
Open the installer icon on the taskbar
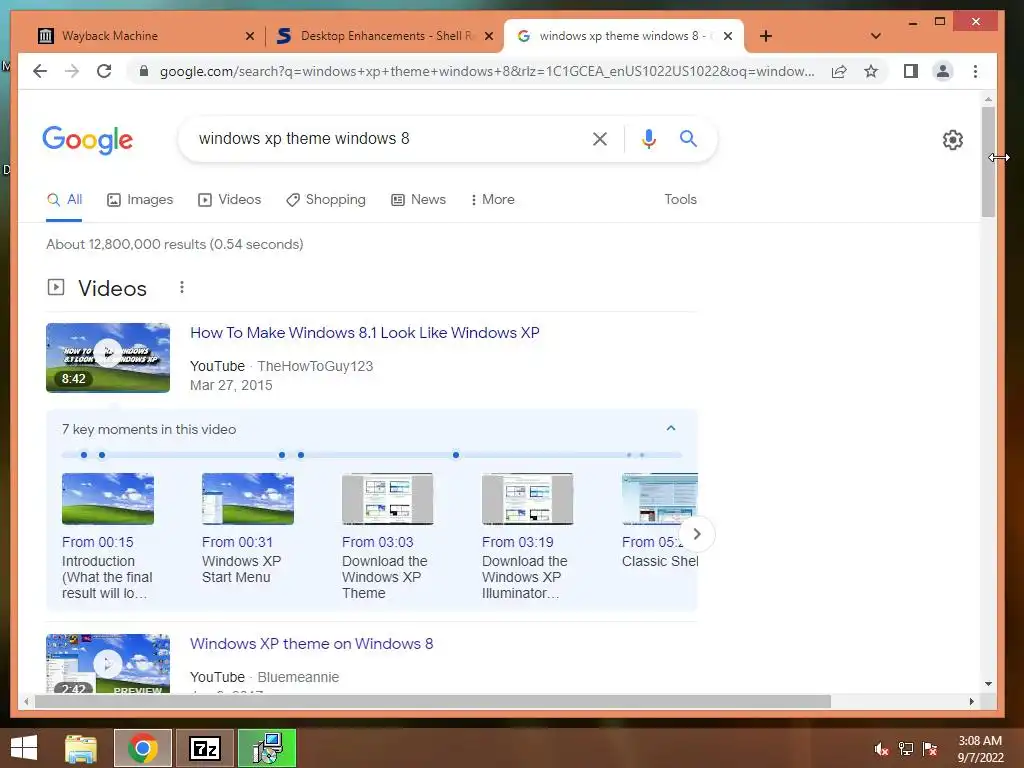point(267,748)
